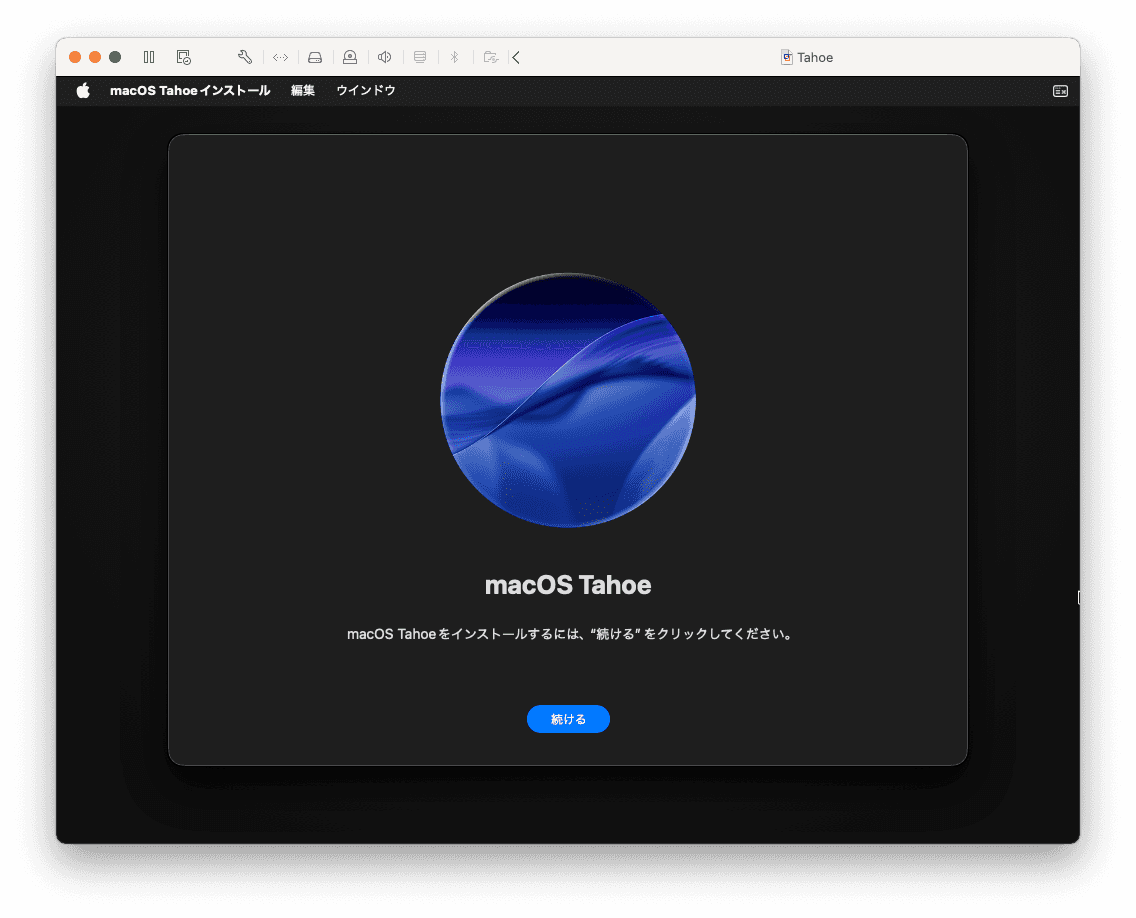Collapse the toolbar device chevron
1136x918 pixels.
(516, 57)
